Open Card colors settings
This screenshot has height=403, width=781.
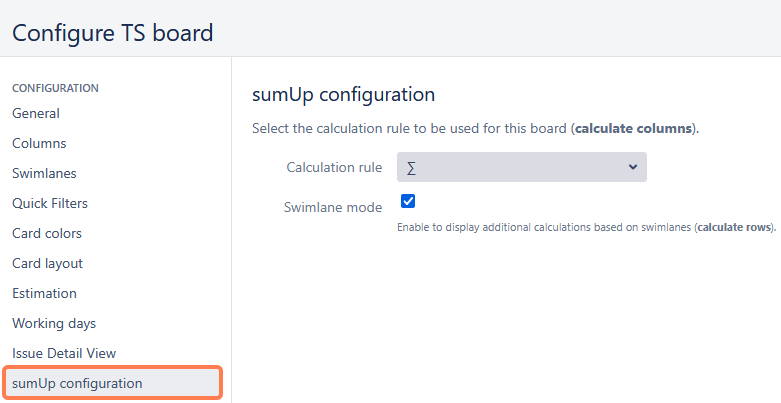pos(47,233)
